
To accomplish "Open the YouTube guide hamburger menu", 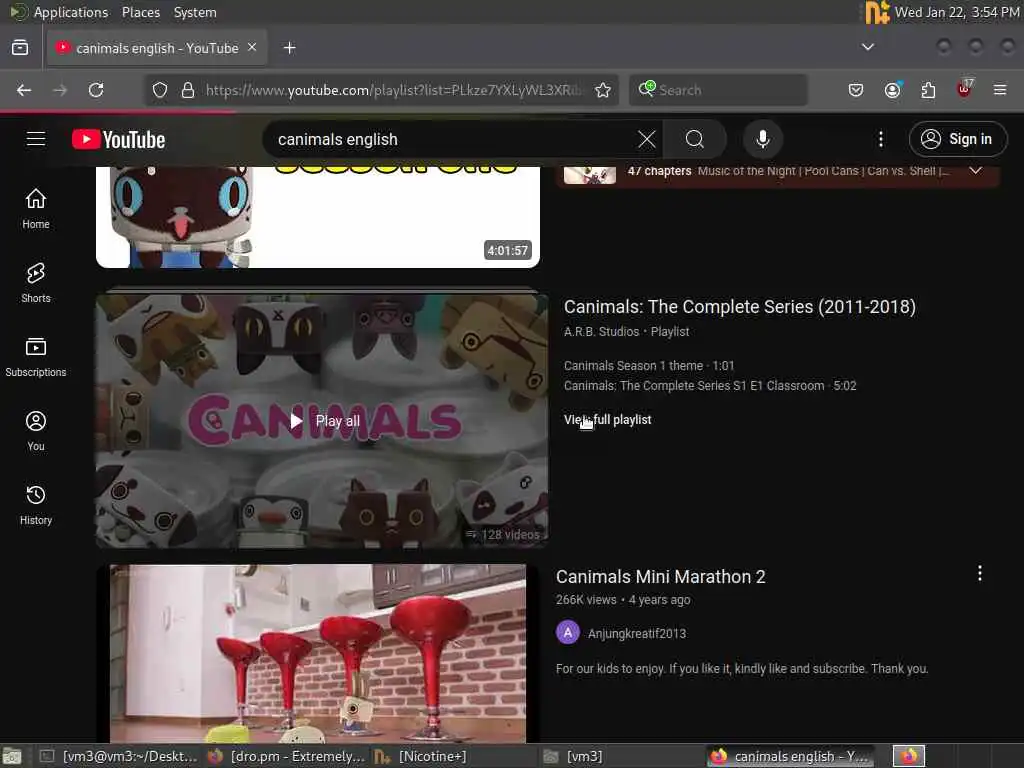I will 36,139.
